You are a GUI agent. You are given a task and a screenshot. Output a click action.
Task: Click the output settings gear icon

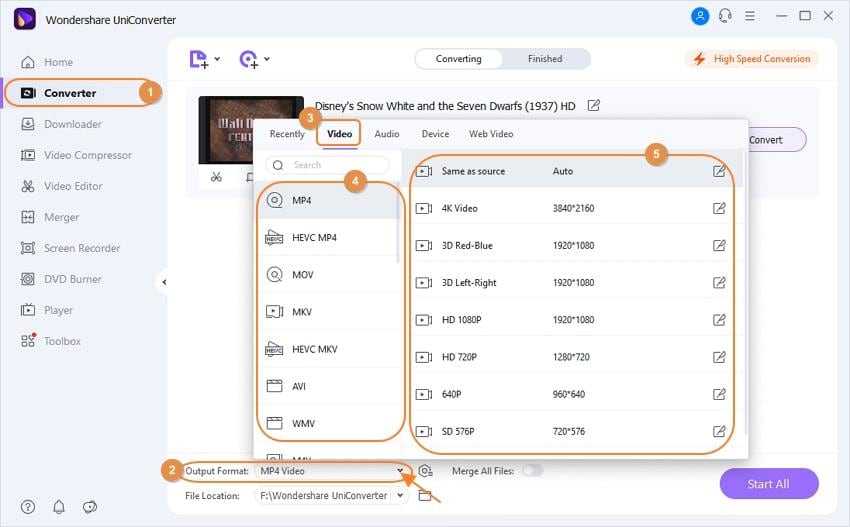pyautogui.click(x=426, y=471)
